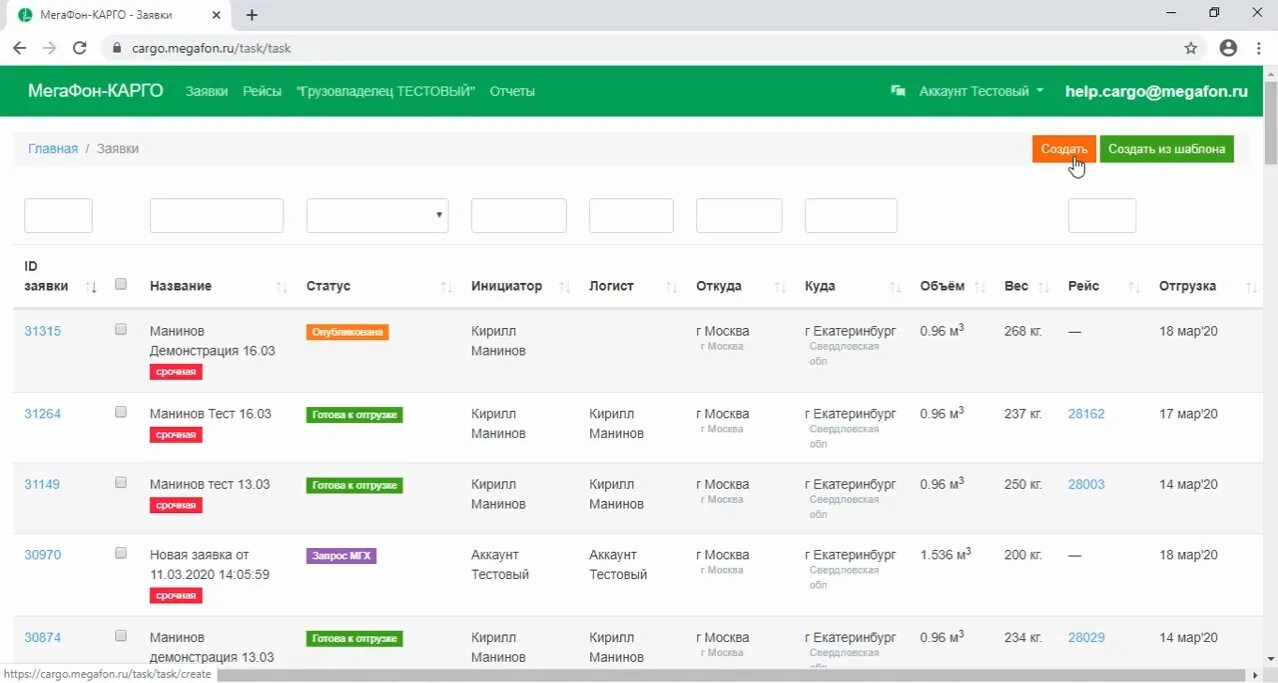
Task: Sort by Объём column arrows
Action: 980,287
